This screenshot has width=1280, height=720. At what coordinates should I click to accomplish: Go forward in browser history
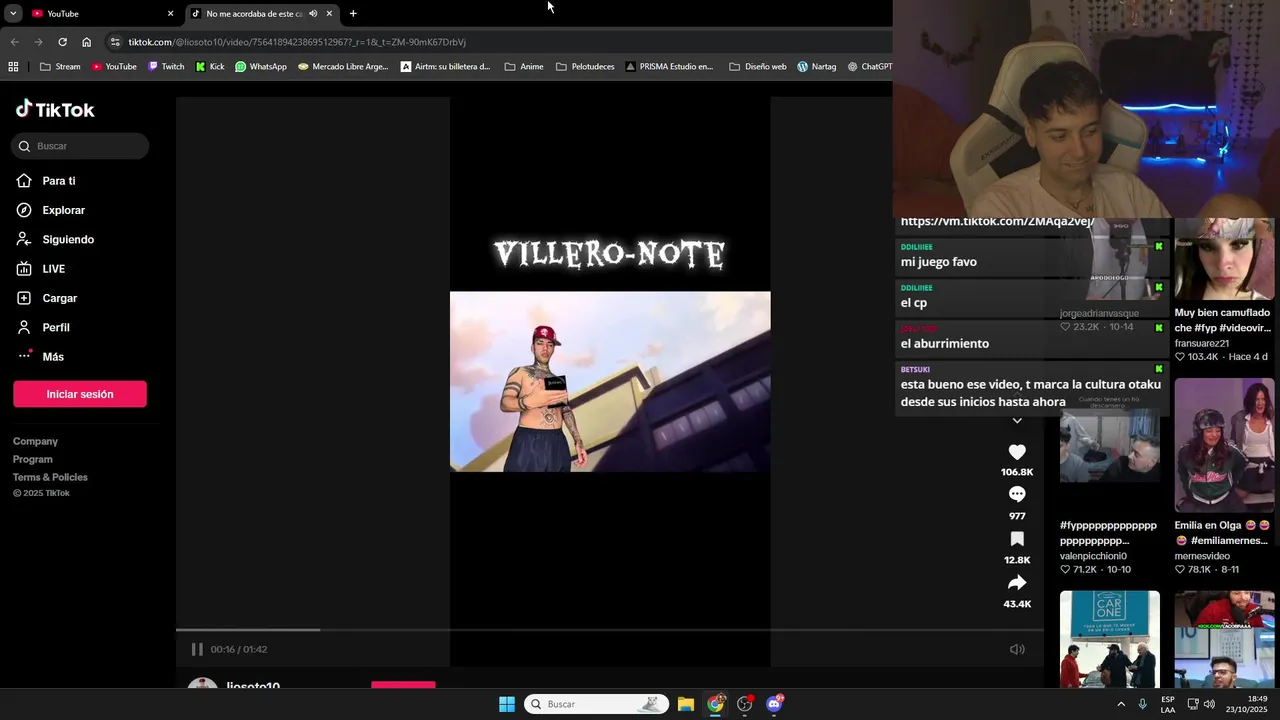click(x=38, y=42)
